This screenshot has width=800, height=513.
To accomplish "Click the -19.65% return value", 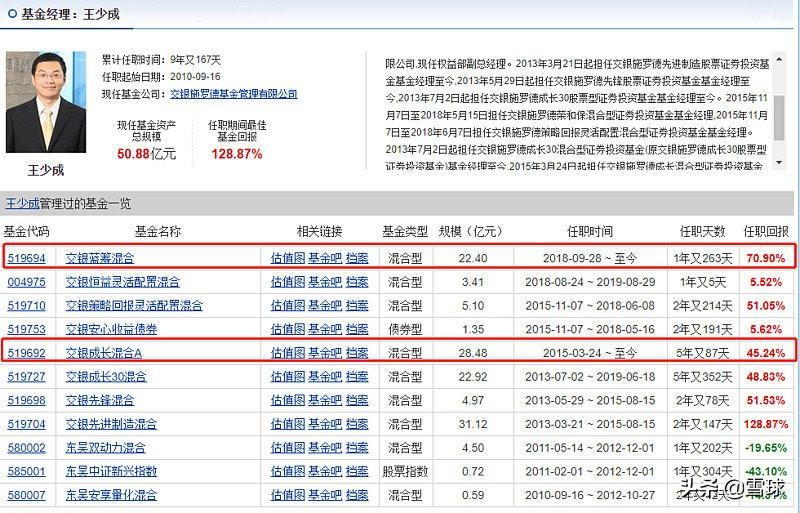I will click(765, 448).
